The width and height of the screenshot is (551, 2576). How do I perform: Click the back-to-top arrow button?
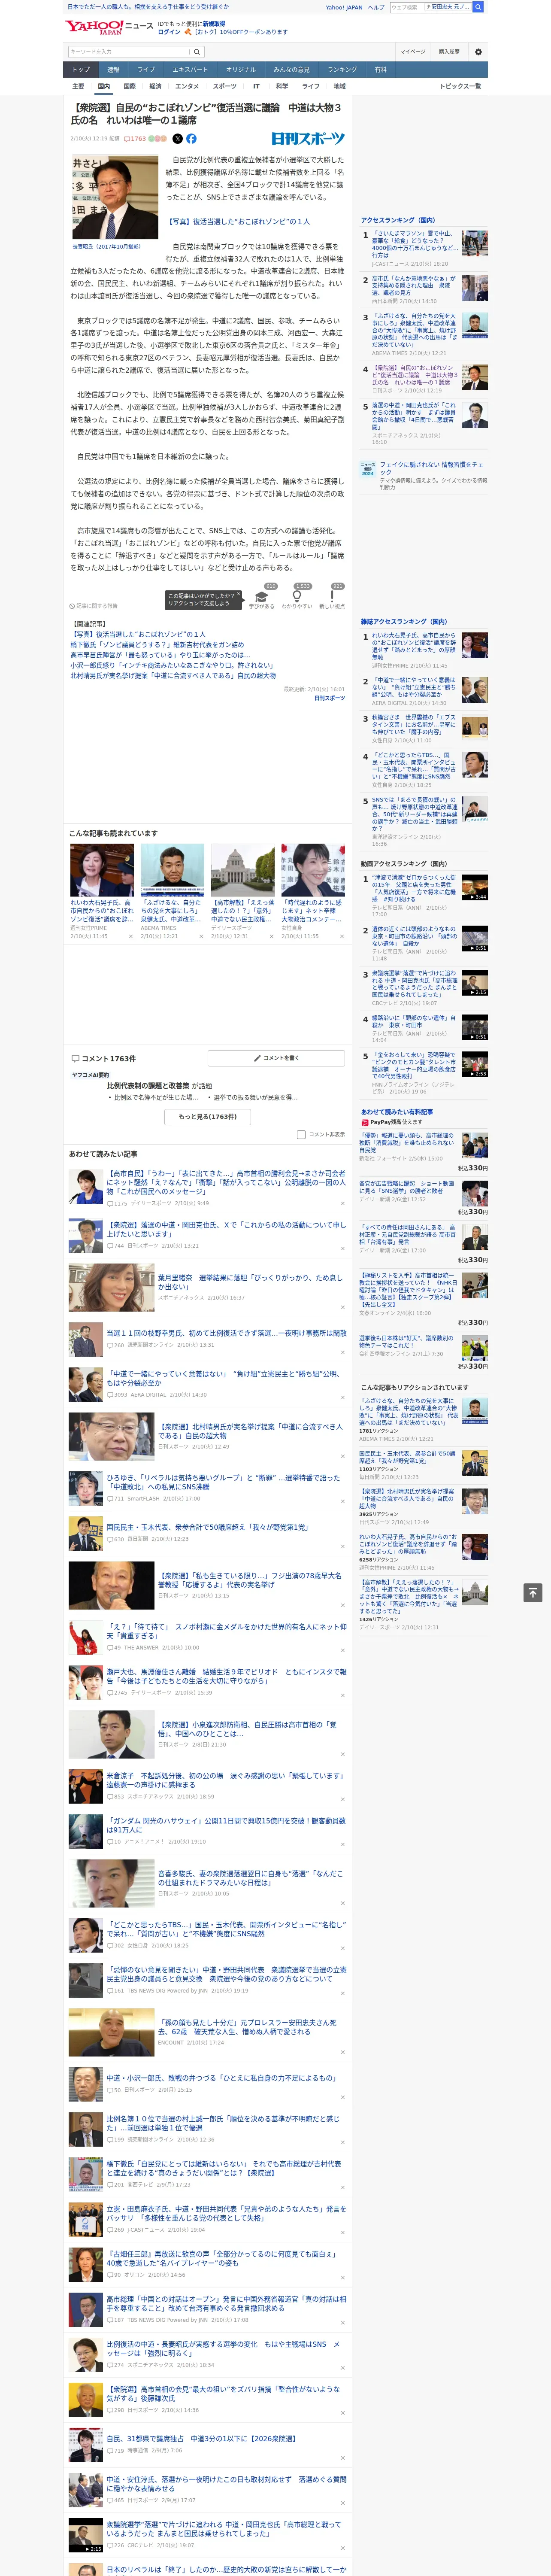coord(533,1593)
